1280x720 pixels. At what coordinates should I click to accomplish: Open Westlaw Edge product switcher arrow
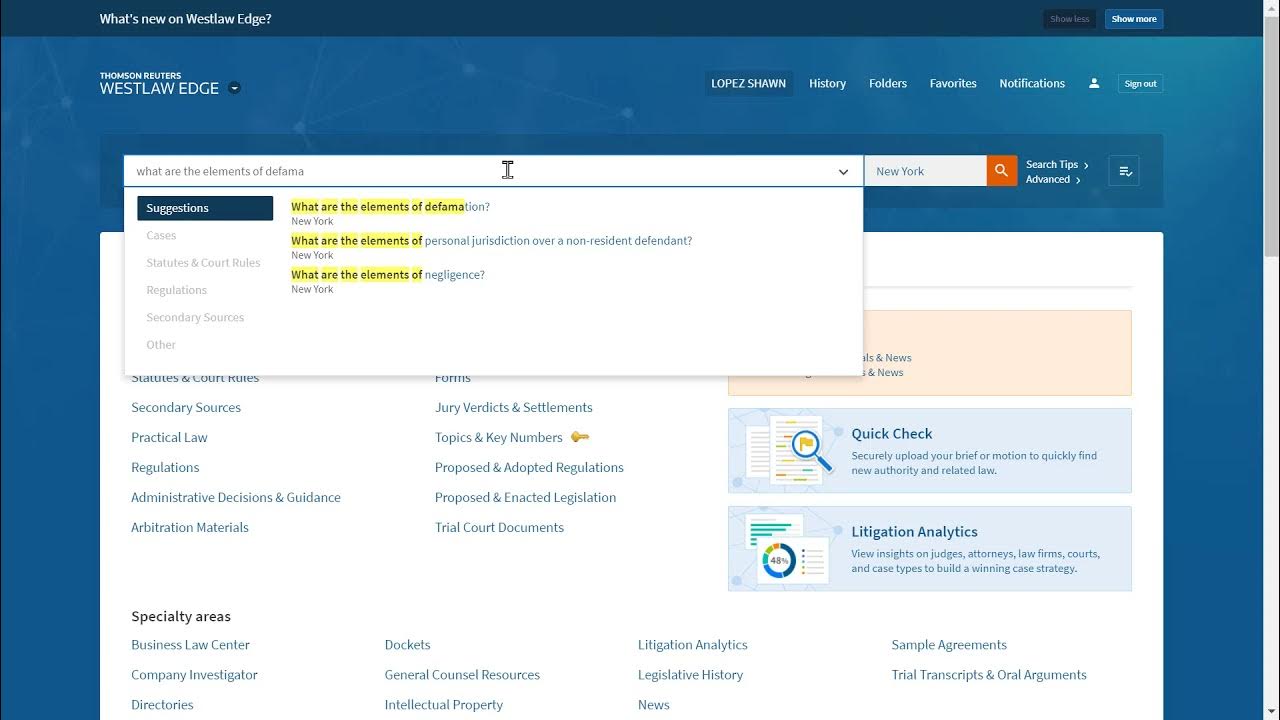[234, 88]
